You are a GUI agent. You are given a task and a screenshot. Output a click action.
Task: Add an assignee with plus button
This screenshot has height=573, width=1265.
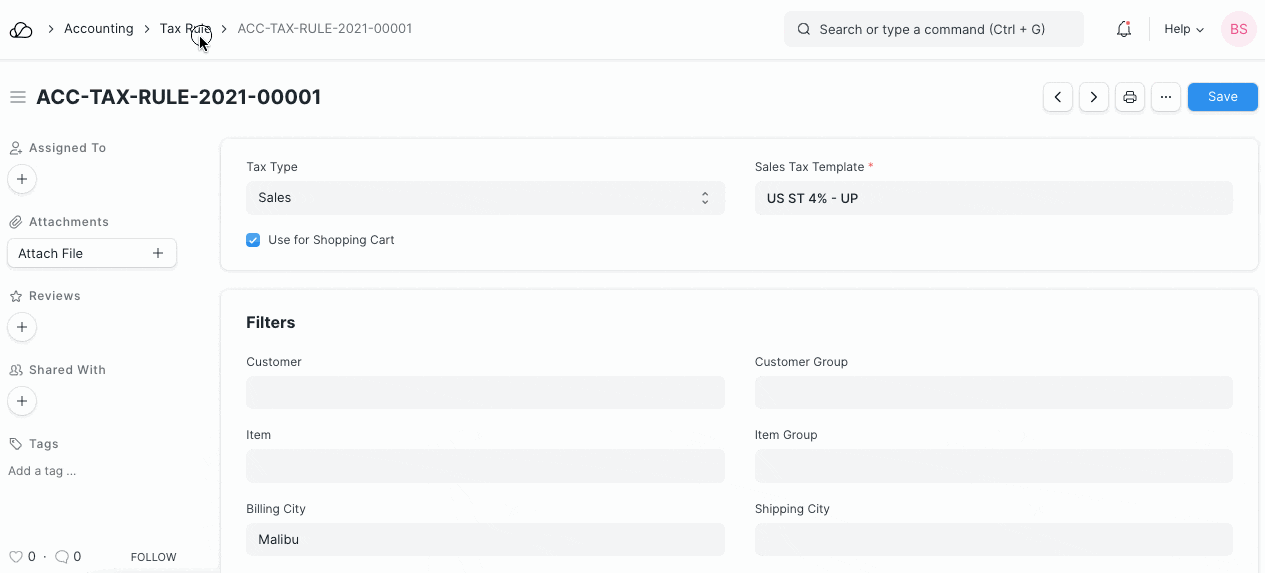pyautogui.click(x=22, y=179)
